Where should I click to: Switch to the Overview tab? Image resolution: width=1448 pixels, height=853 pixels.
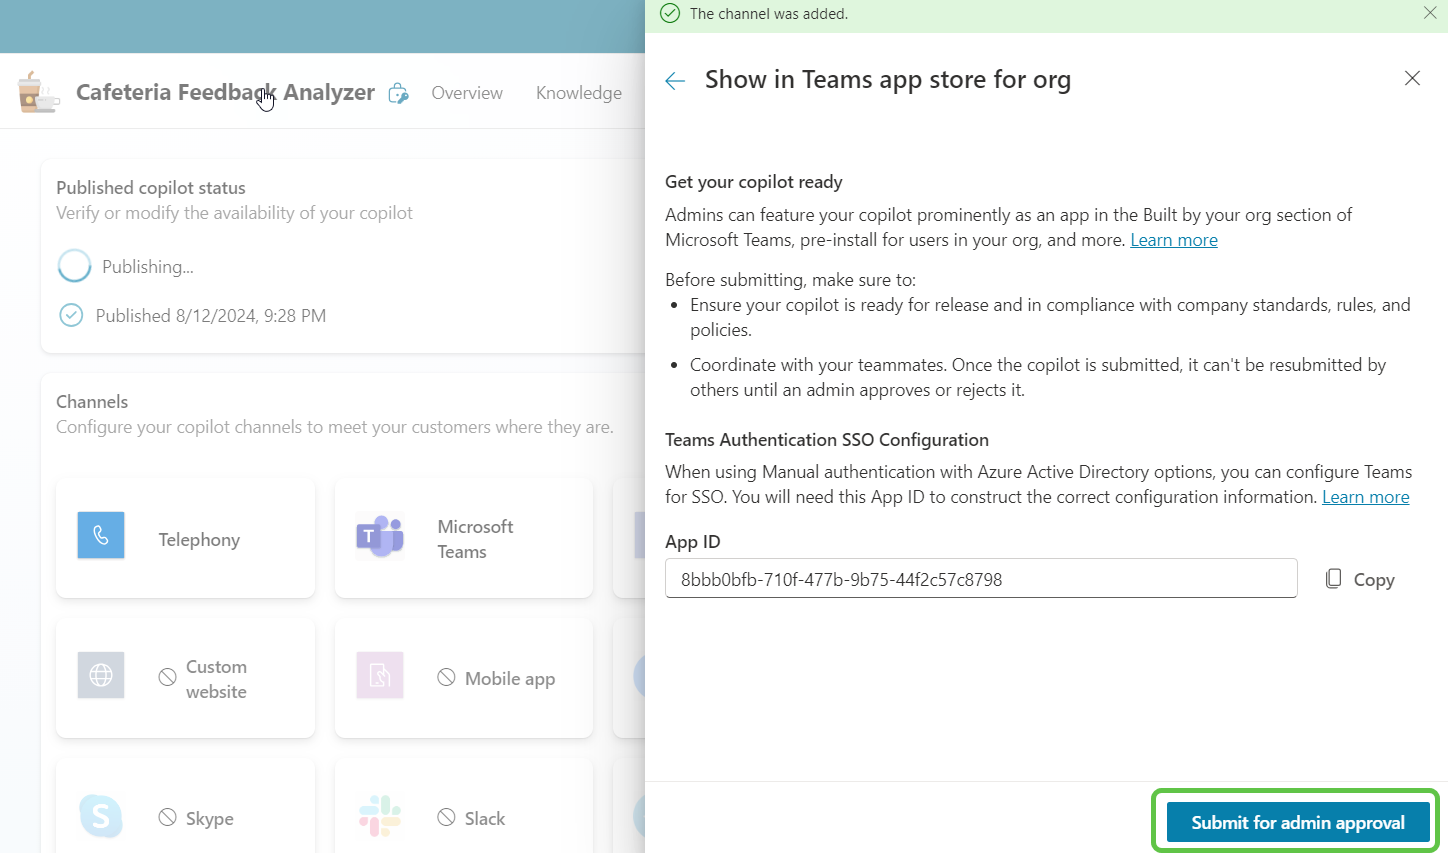pos(467,93)
